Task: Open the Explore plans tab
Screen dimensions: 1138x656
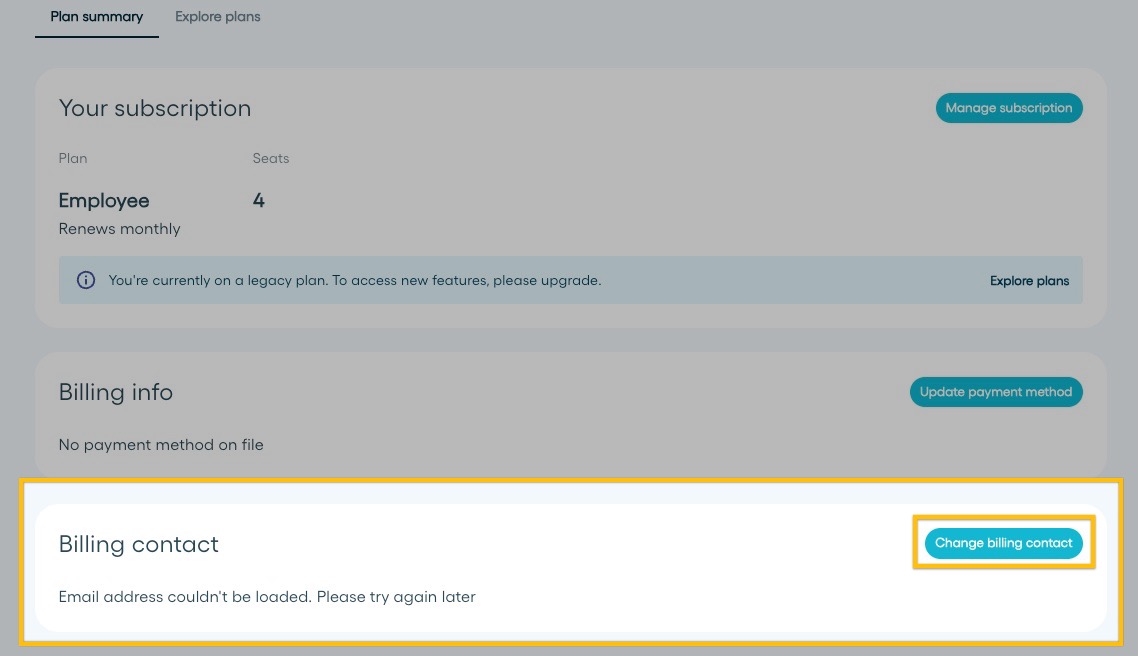Action: coord(218,17)
